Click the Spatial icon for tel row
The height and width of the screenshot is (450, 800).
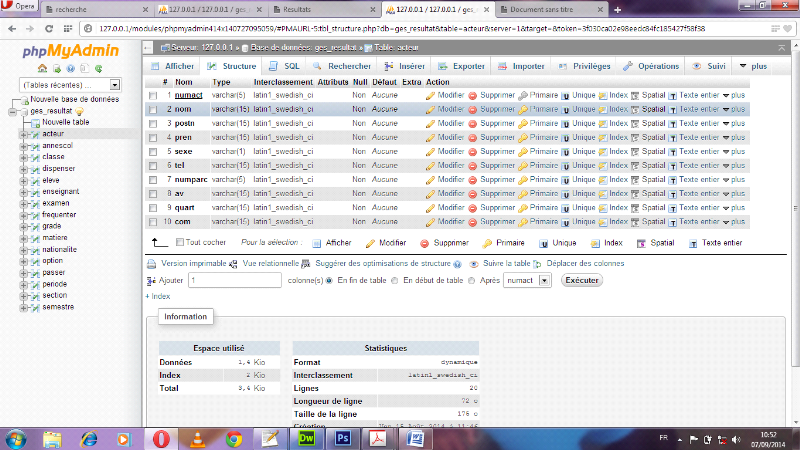(x=635, y=166)
